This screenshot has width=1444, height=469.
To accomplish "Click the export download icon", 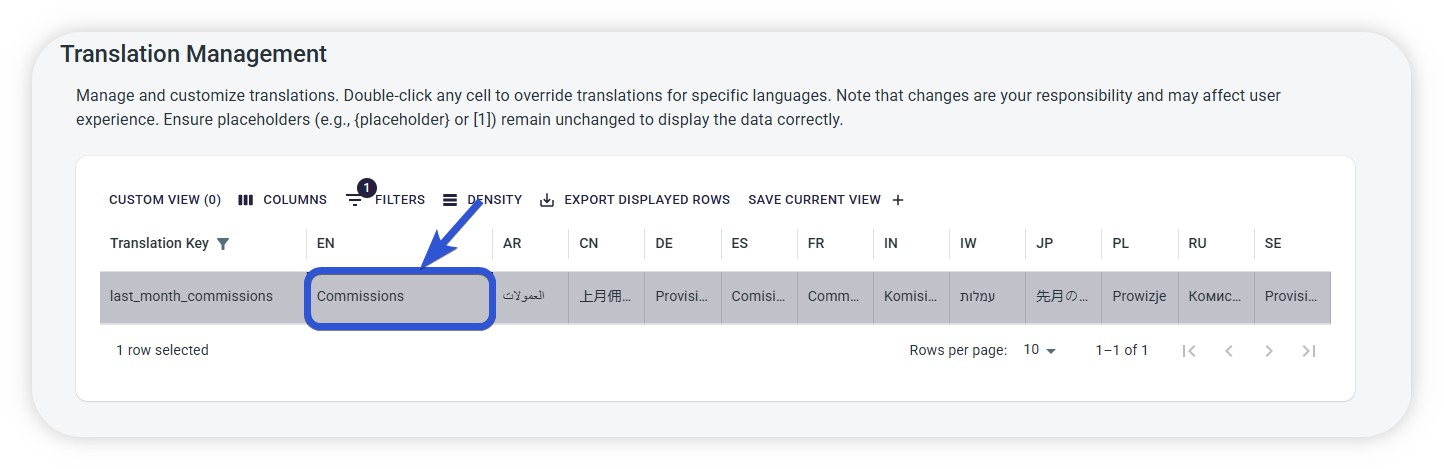I will [x=547, y=200].
